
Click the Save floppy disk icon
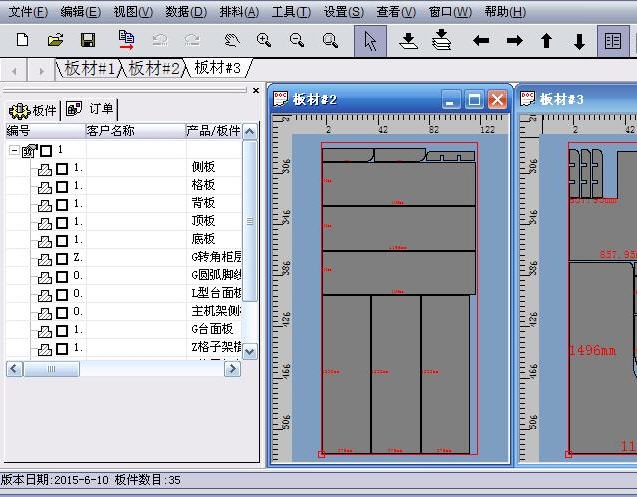[88, 41]
